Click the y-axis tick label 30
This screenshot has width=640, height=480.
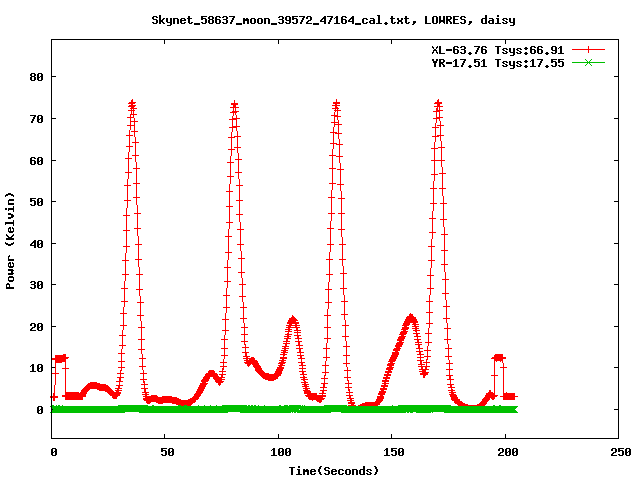click(x=36, y=285)
